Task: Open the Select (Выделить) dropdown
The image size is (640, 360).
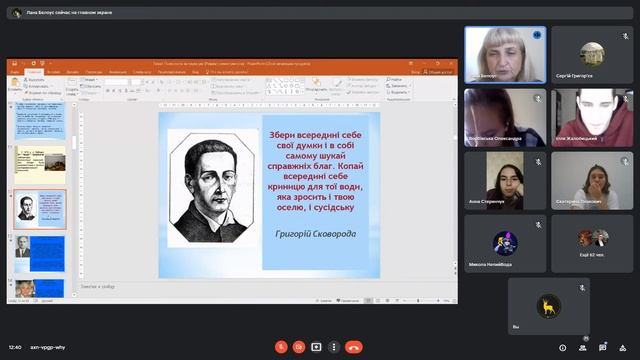Action: coord(398,93)
